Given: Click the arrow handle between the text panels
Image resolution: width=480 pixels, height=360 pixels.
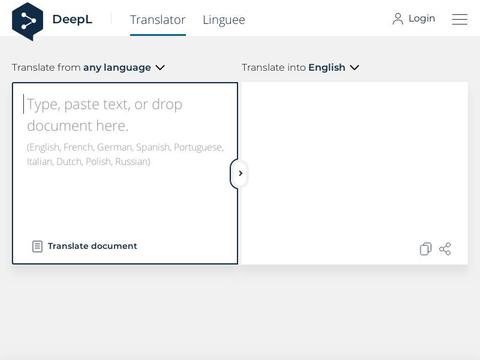Looking at the screenshot, I should [240, 173].
